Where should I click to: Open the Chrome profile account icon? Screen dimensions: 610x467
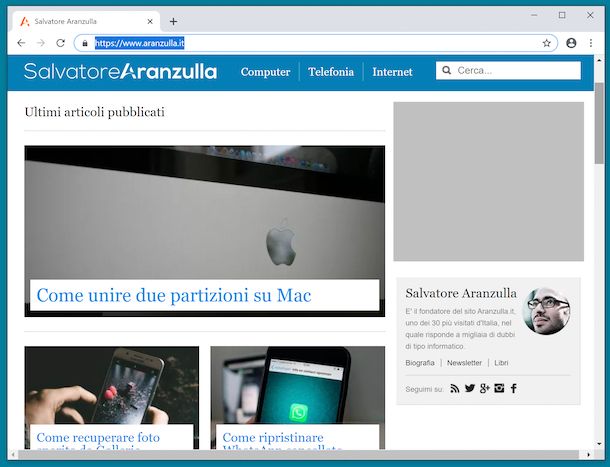tap(571, 43)
